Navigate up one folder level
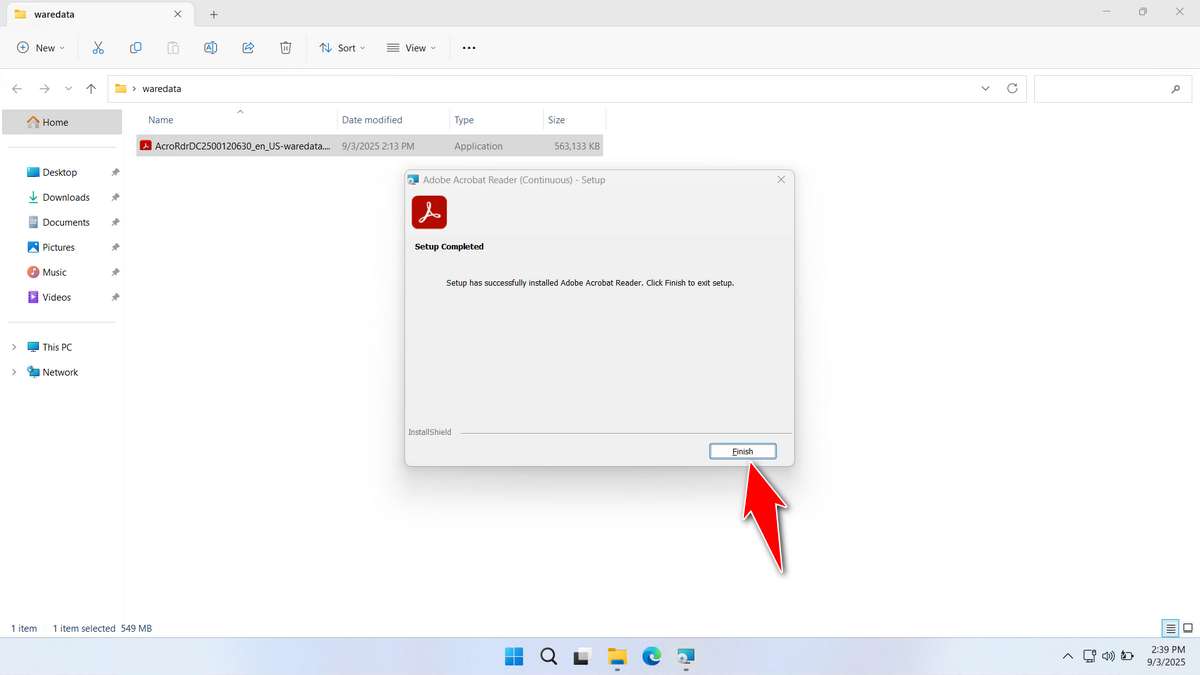This screenshot has width=1200, height=675. point(90,88)
